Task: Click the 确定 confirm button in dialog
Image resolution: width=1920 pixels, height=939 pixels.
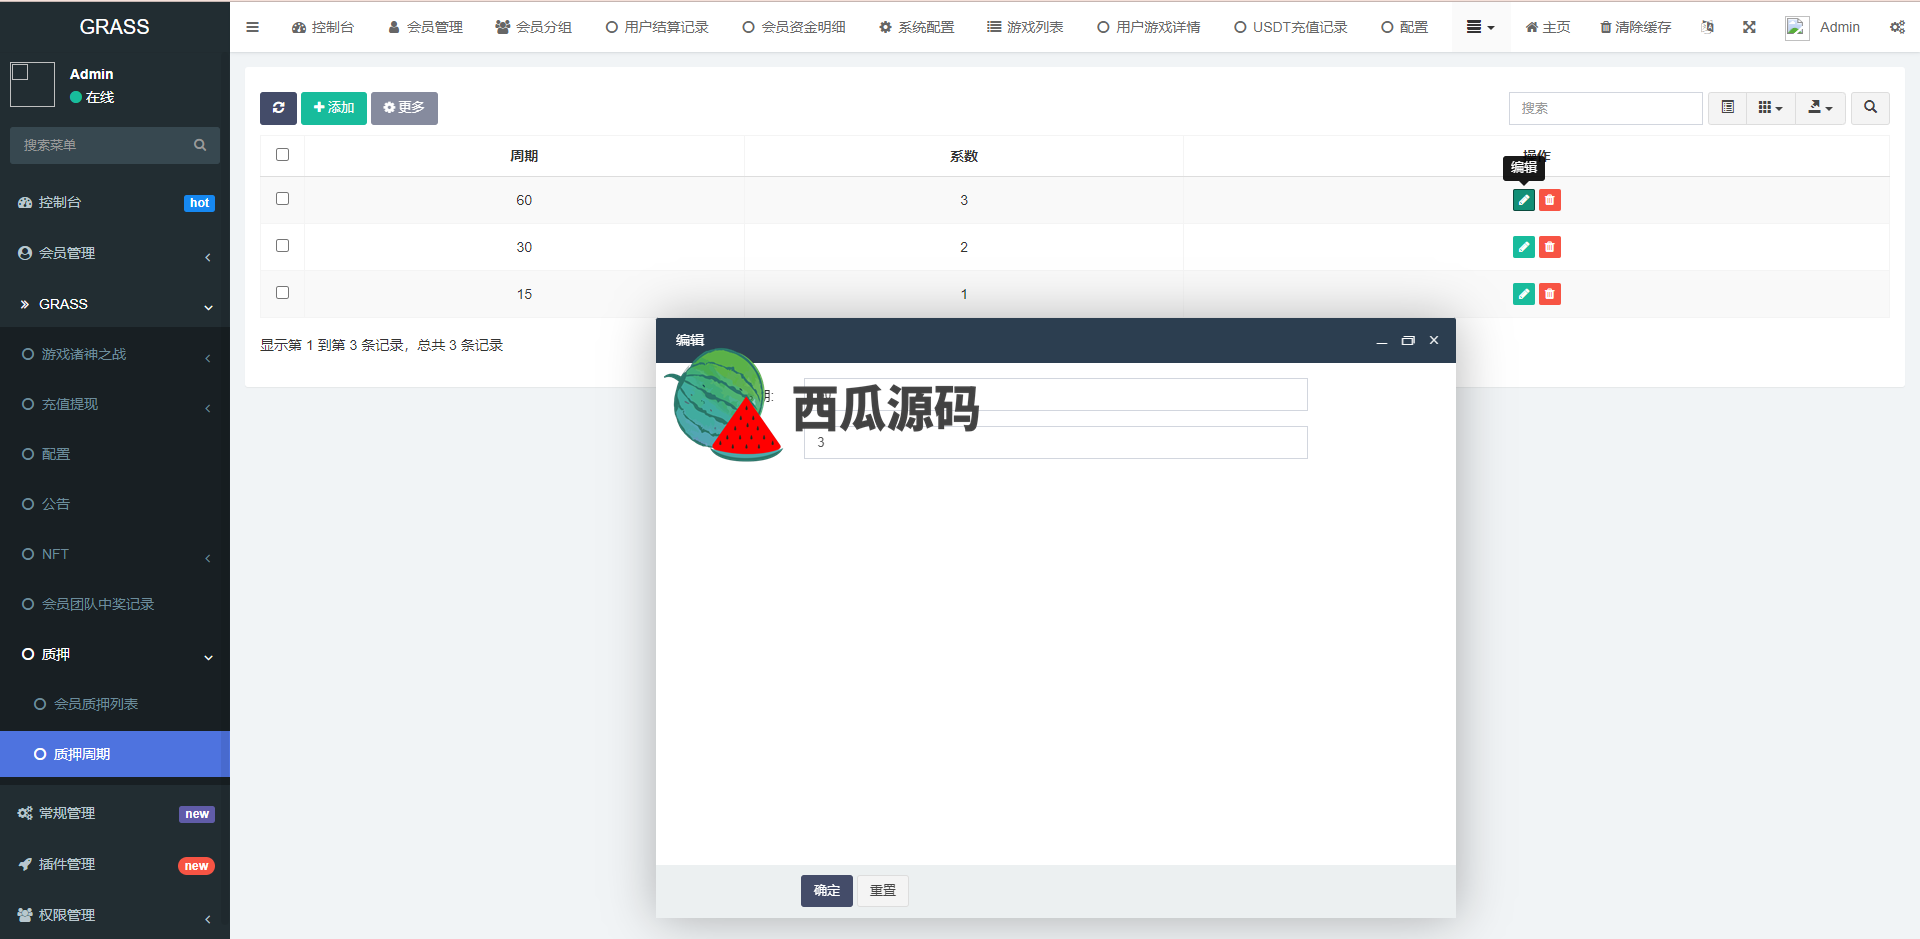Action: [x=826, y=890]
